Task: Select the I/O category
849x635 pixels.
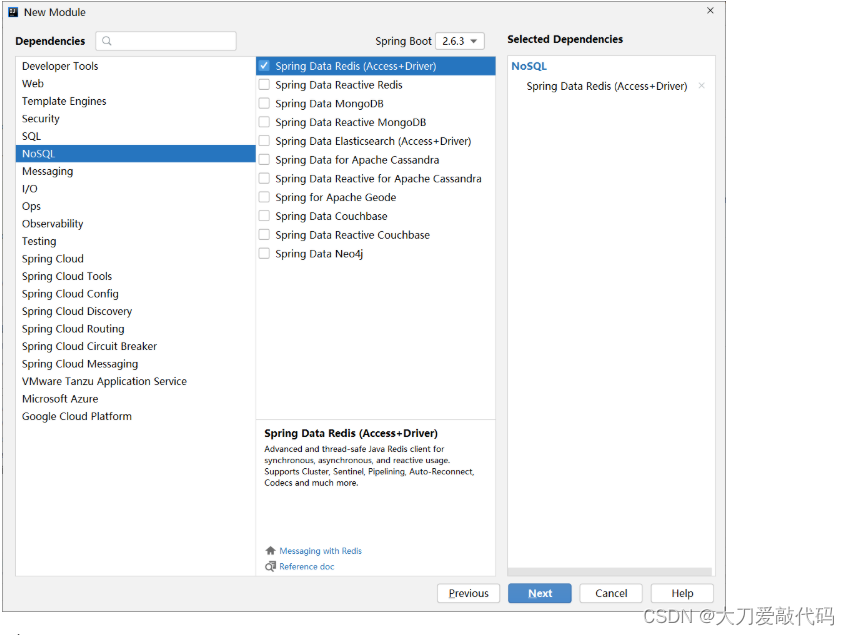Action: click(x=135, y=188)
